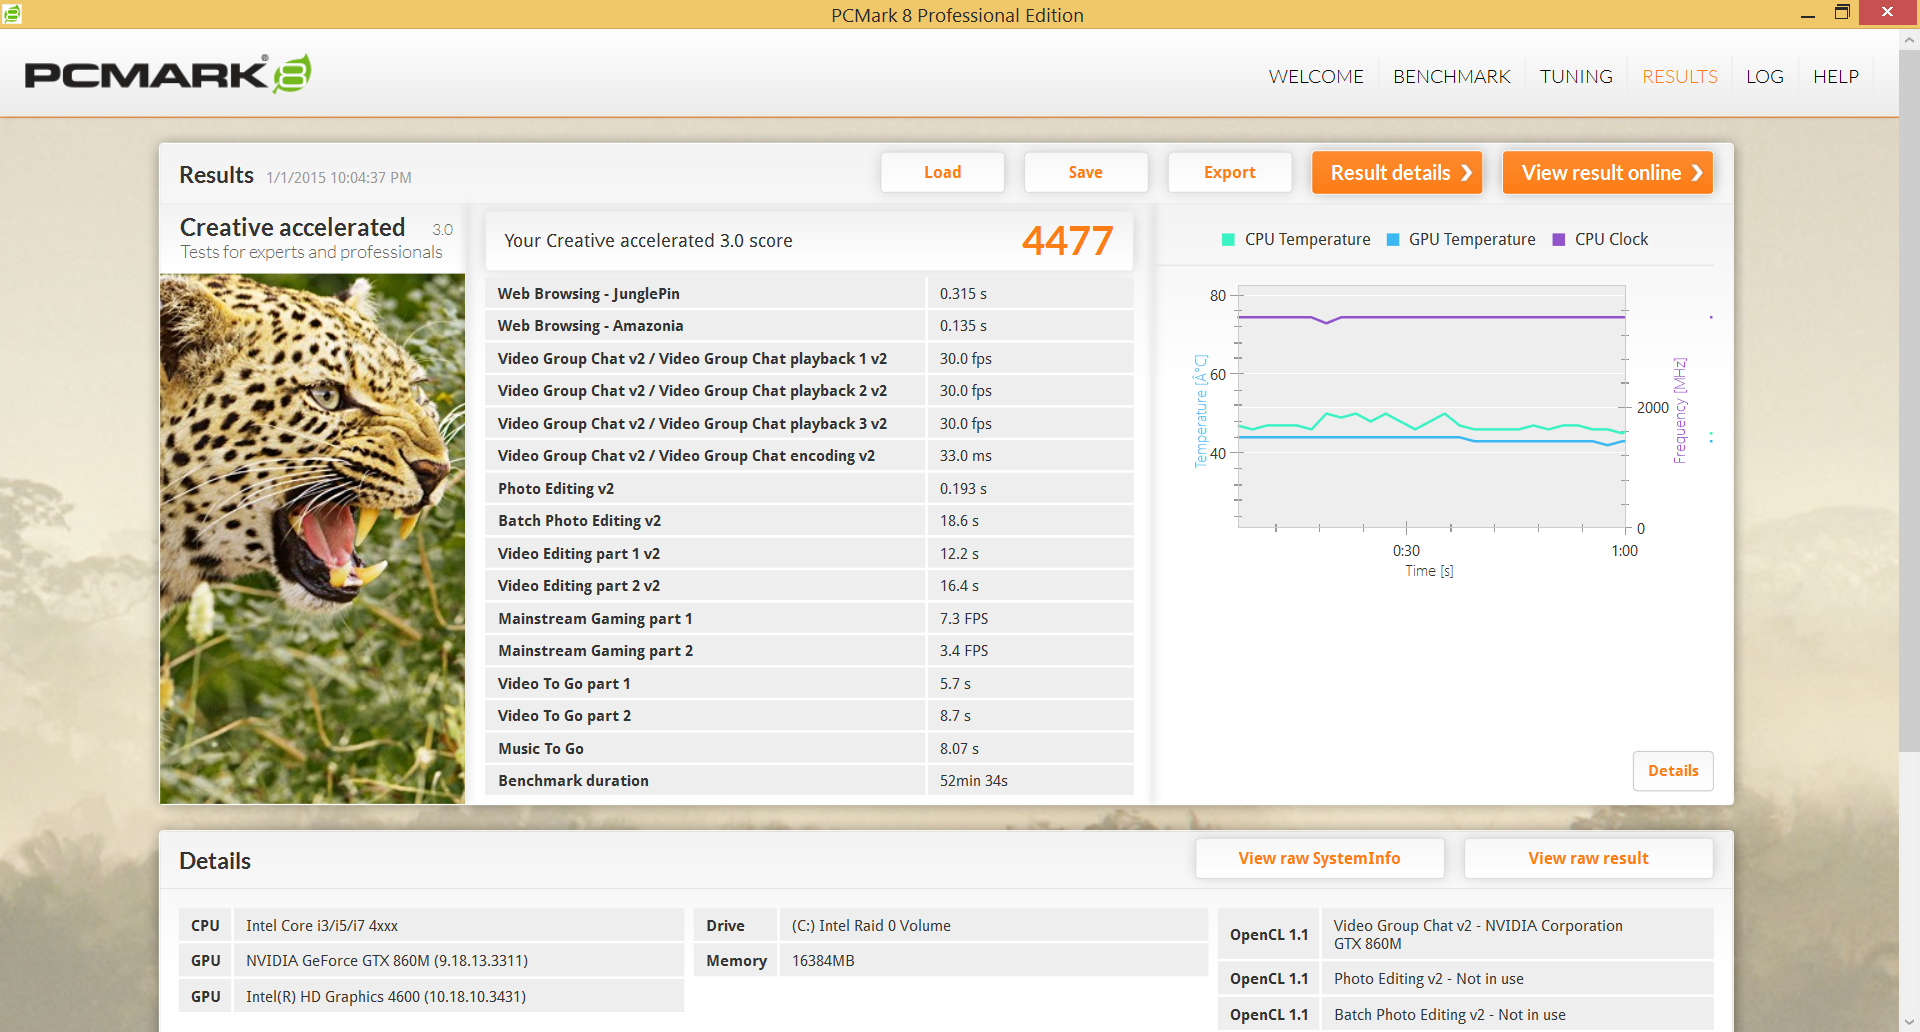This screenshot has width=1920, height=1032.
Task: Restore down the PCMark window
Action: (1842, 12)
